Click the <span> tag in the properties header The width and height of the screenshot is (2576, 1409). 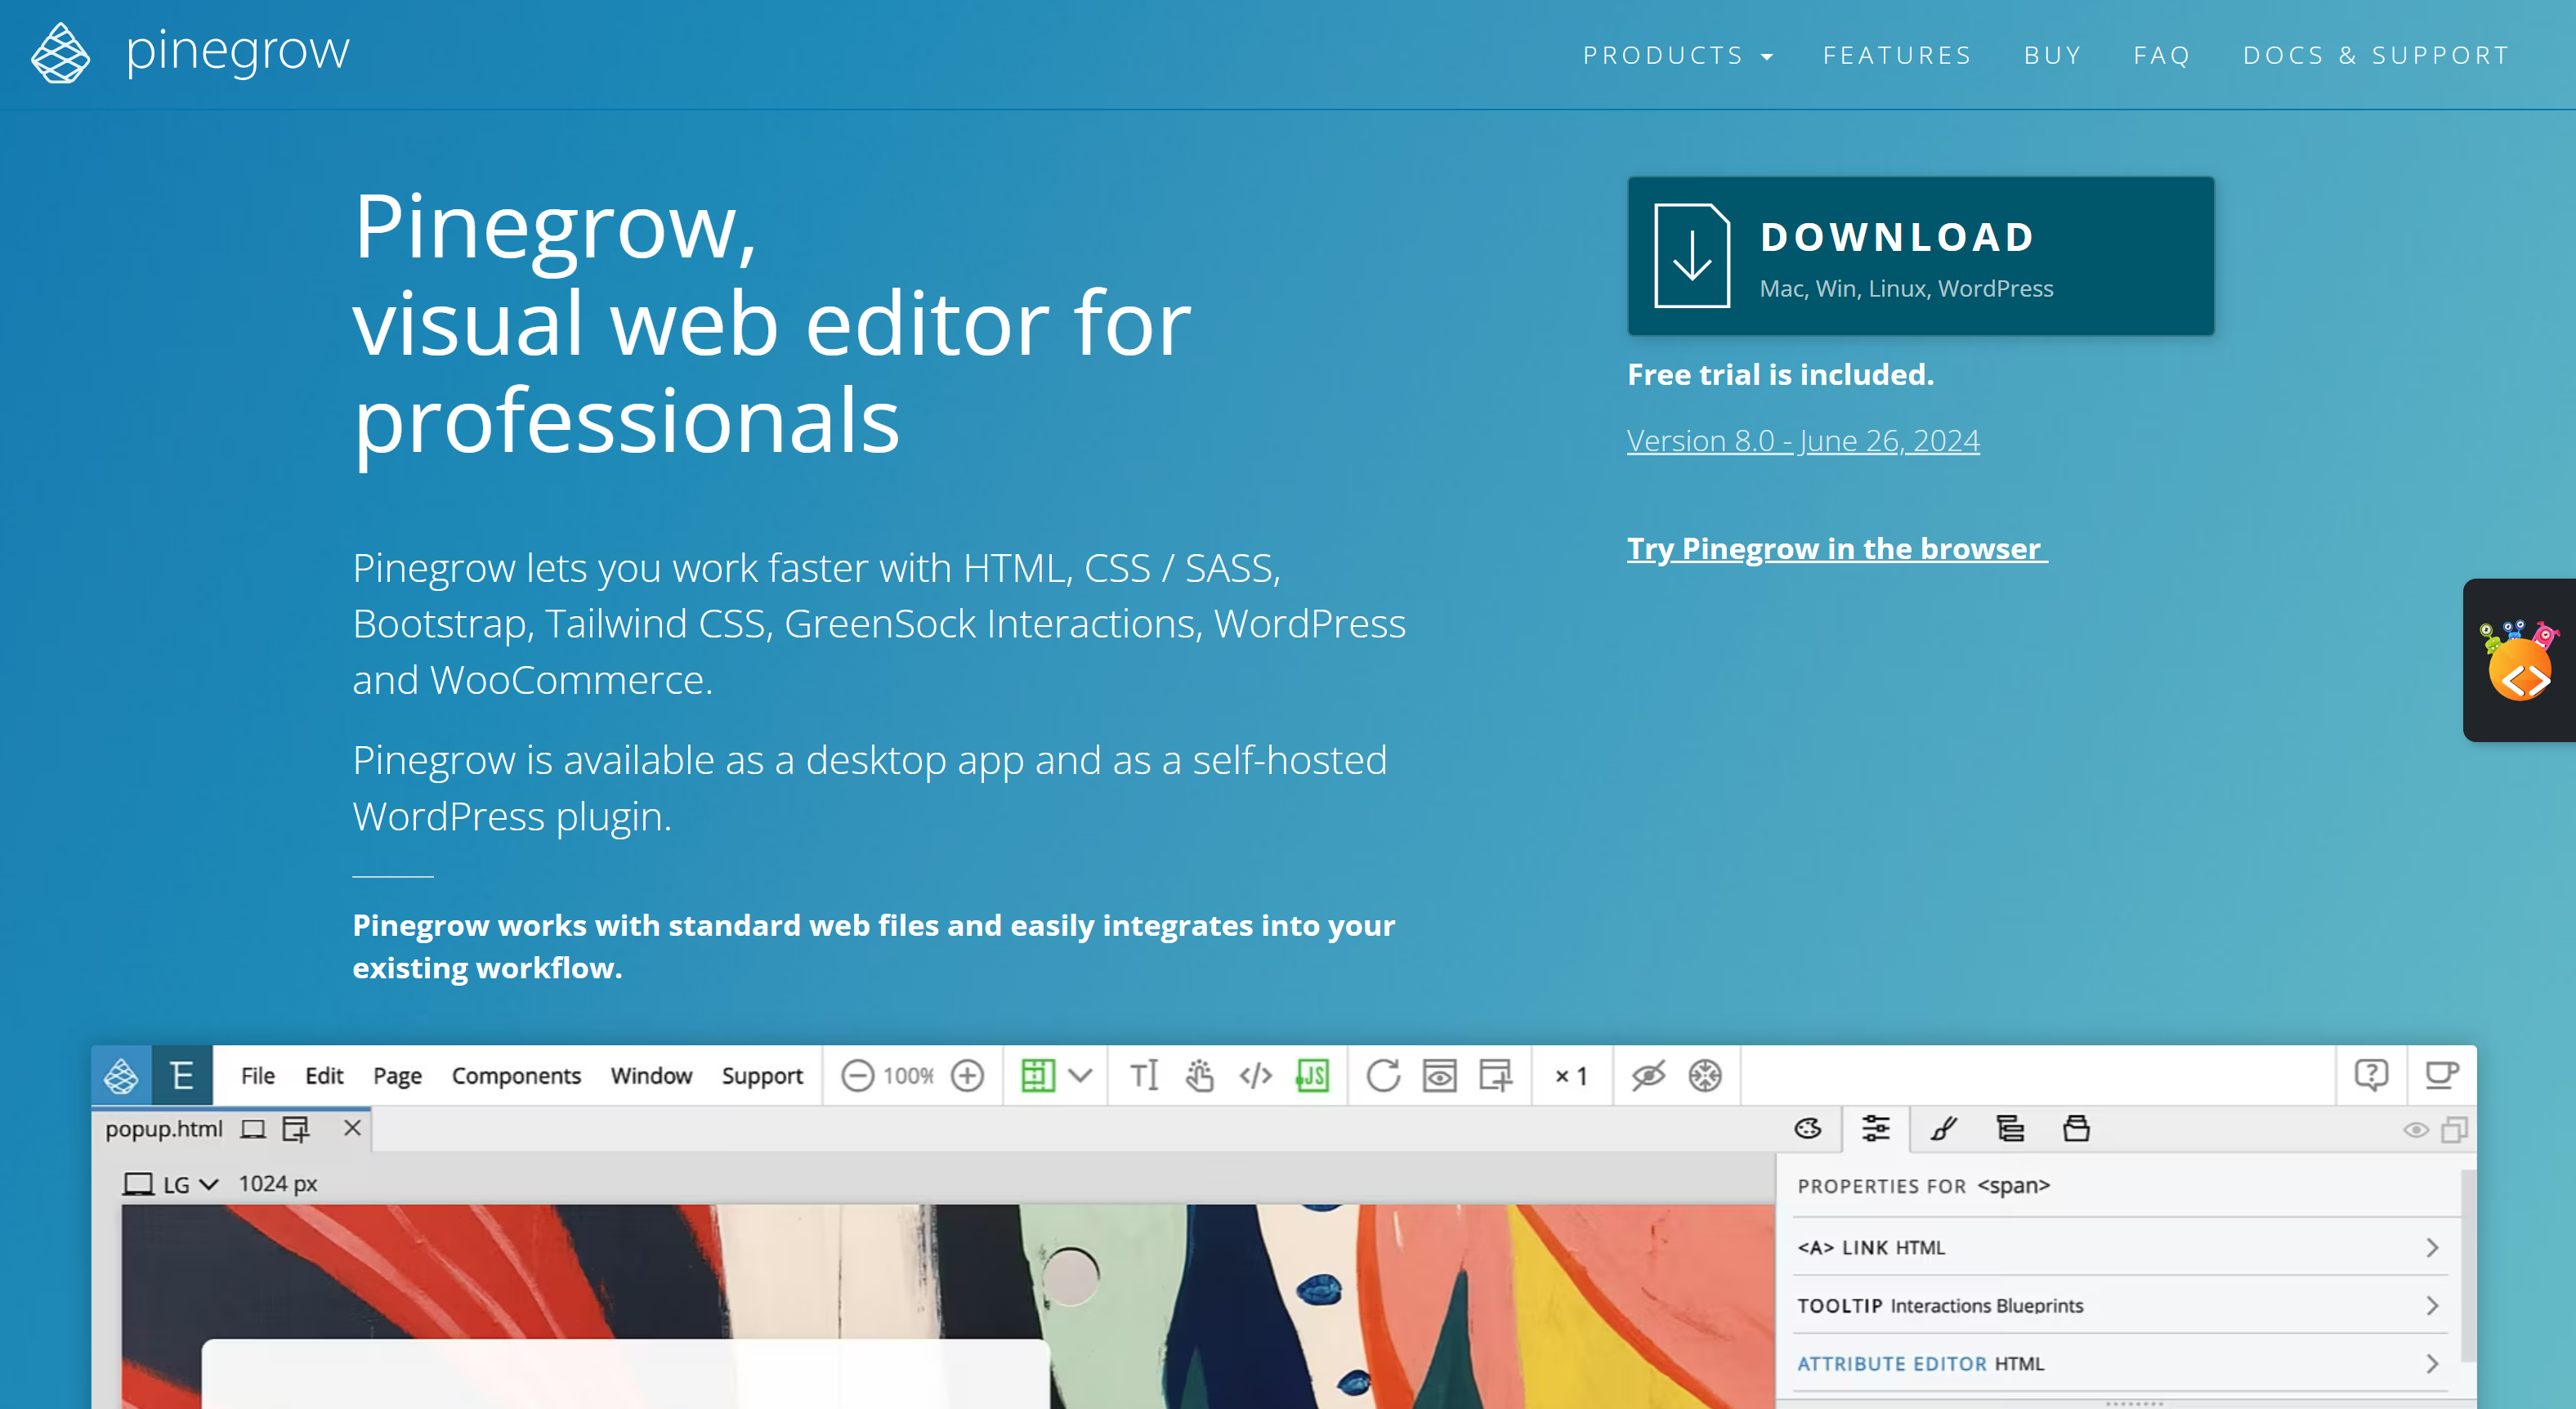2014,1186
